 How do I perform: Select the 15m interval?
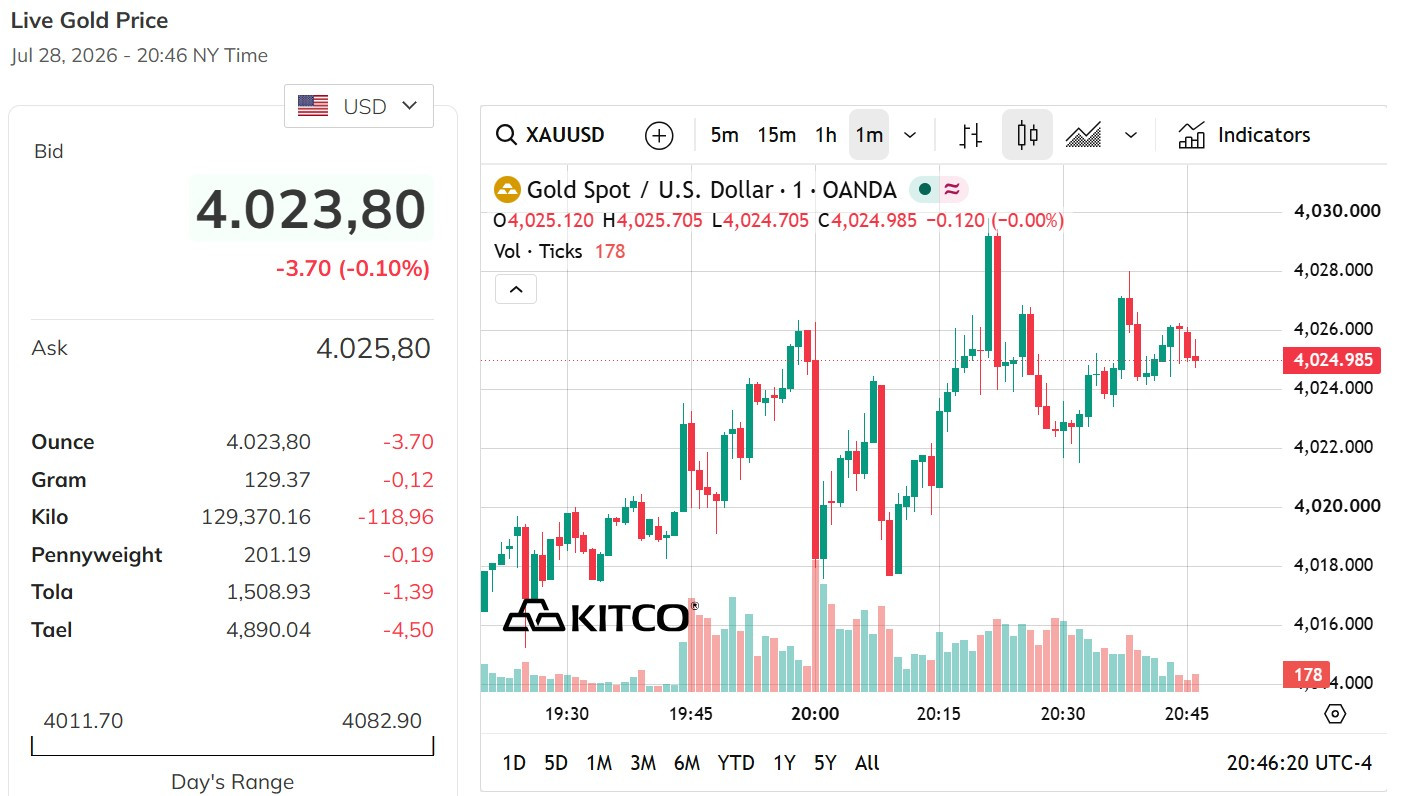(777, 135)
